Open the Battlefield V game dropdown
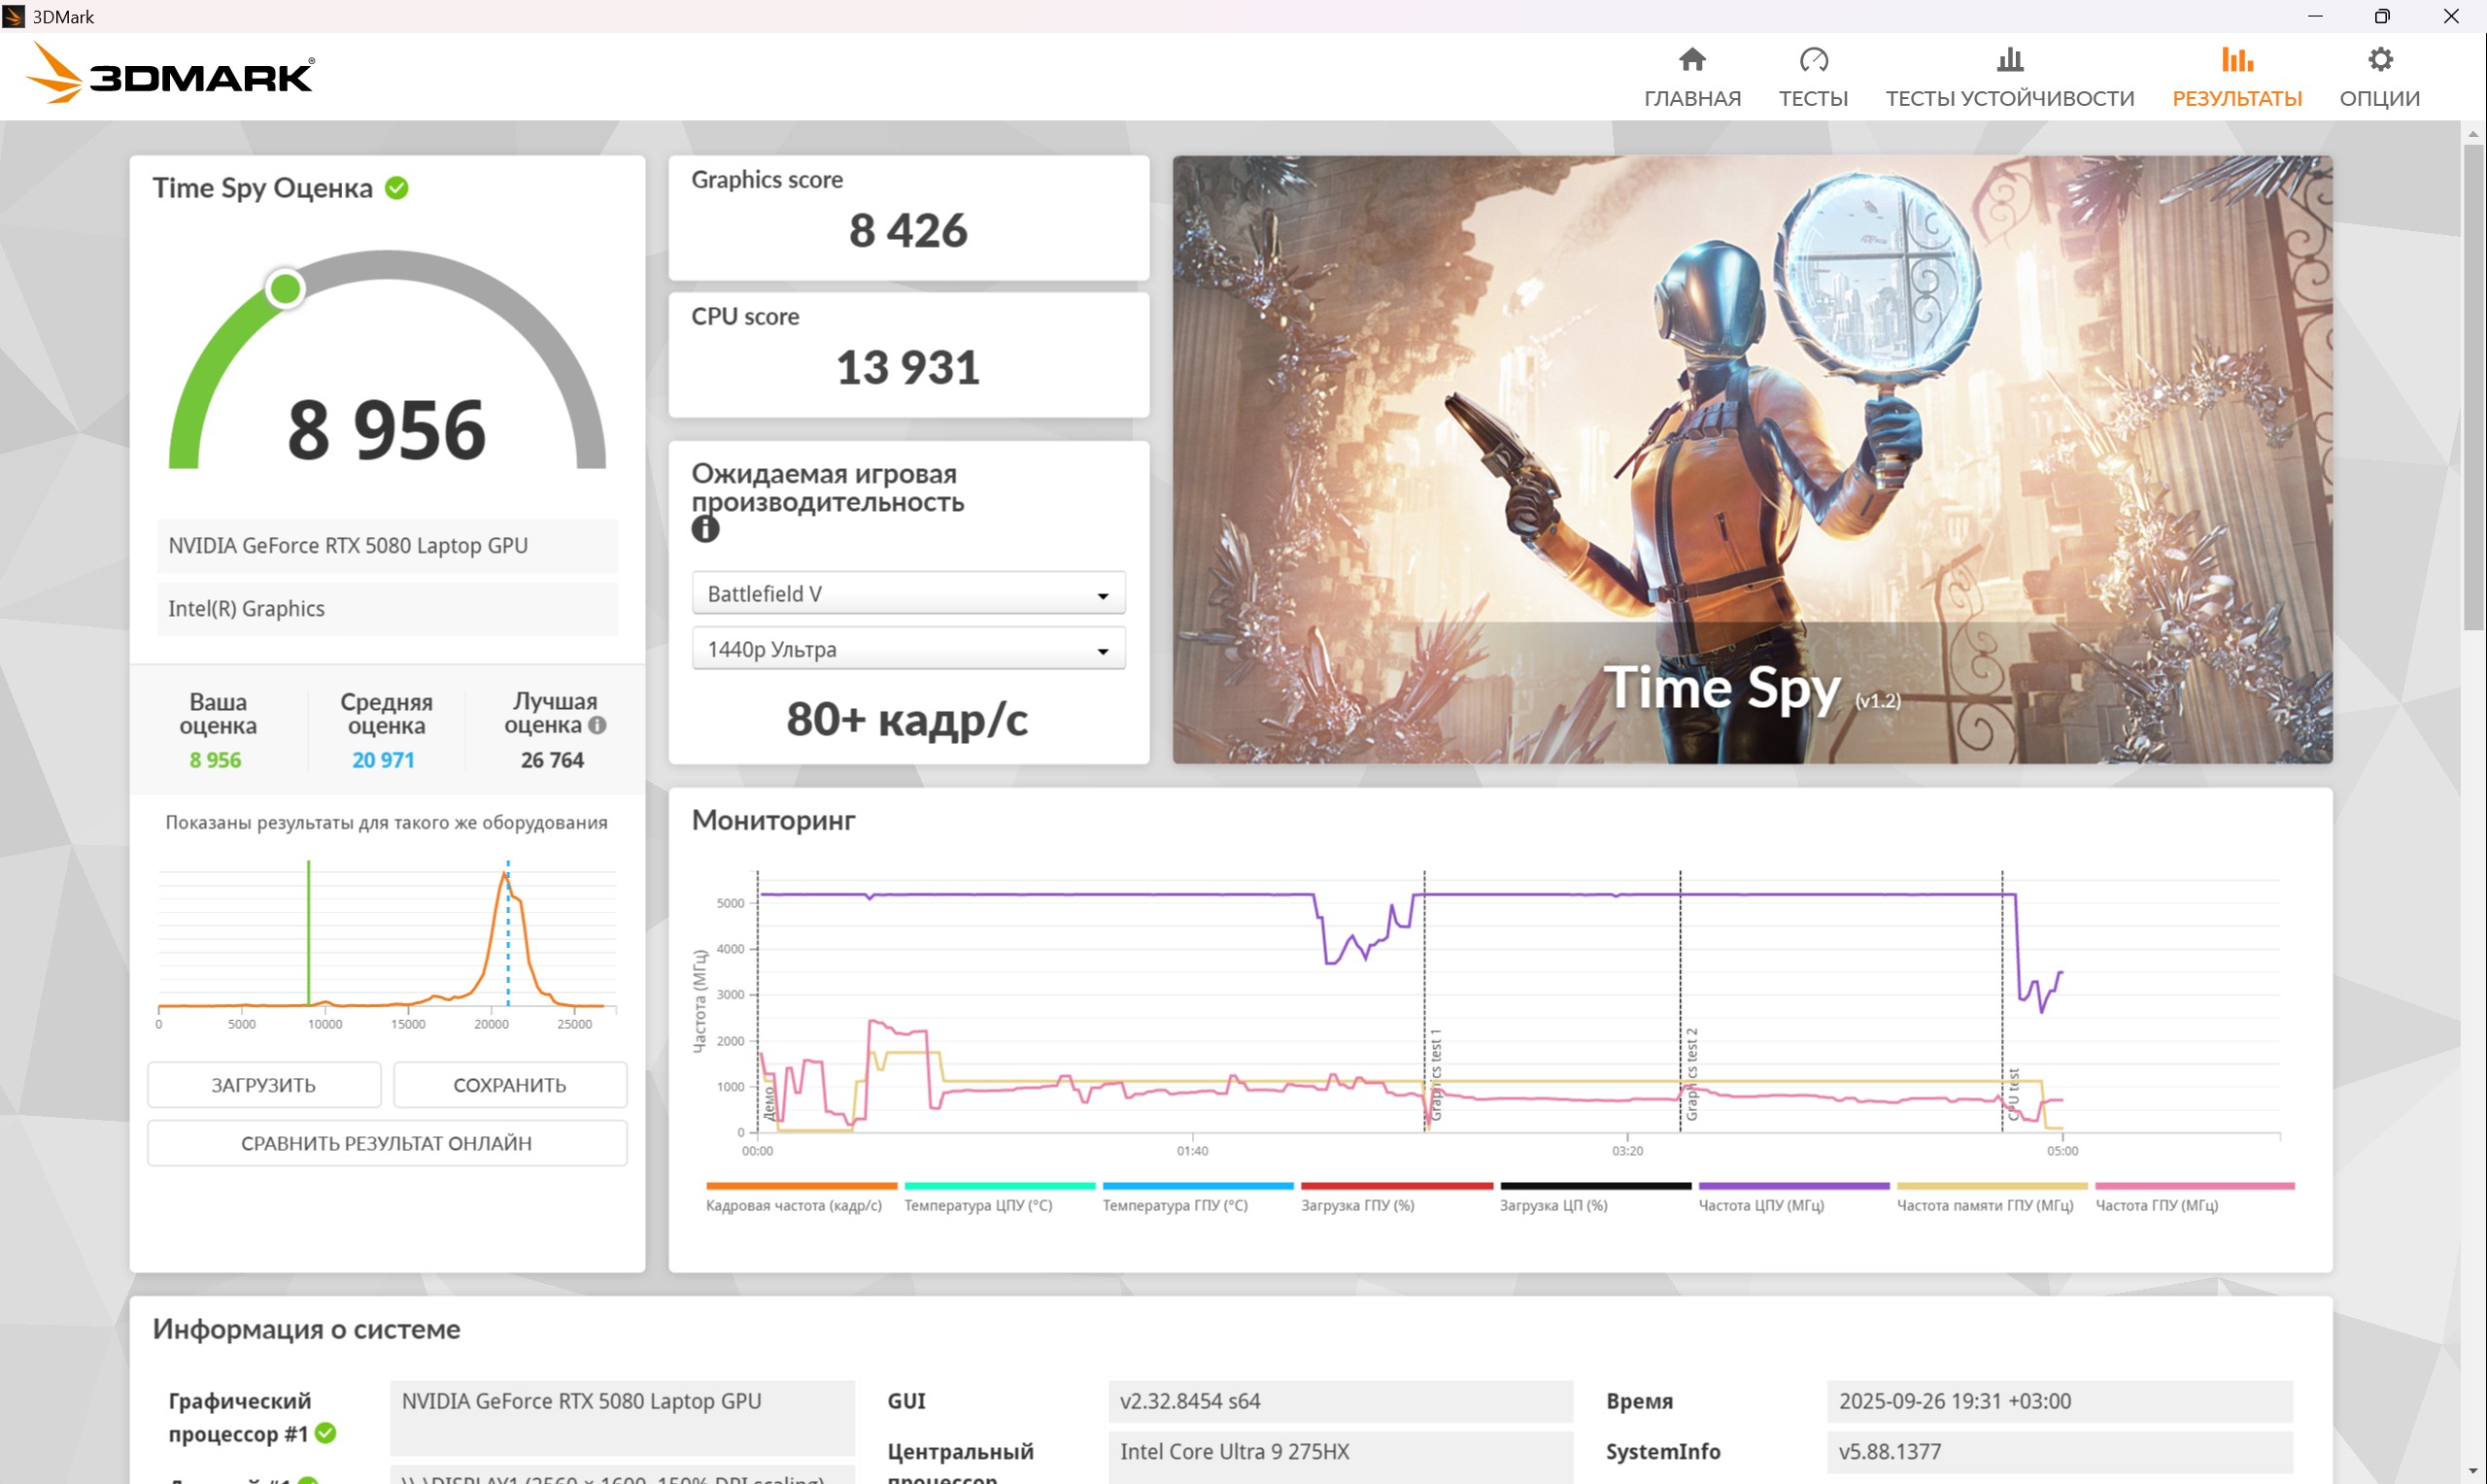Screen dimensions: 2487x1484 click(x=908, y=593)
